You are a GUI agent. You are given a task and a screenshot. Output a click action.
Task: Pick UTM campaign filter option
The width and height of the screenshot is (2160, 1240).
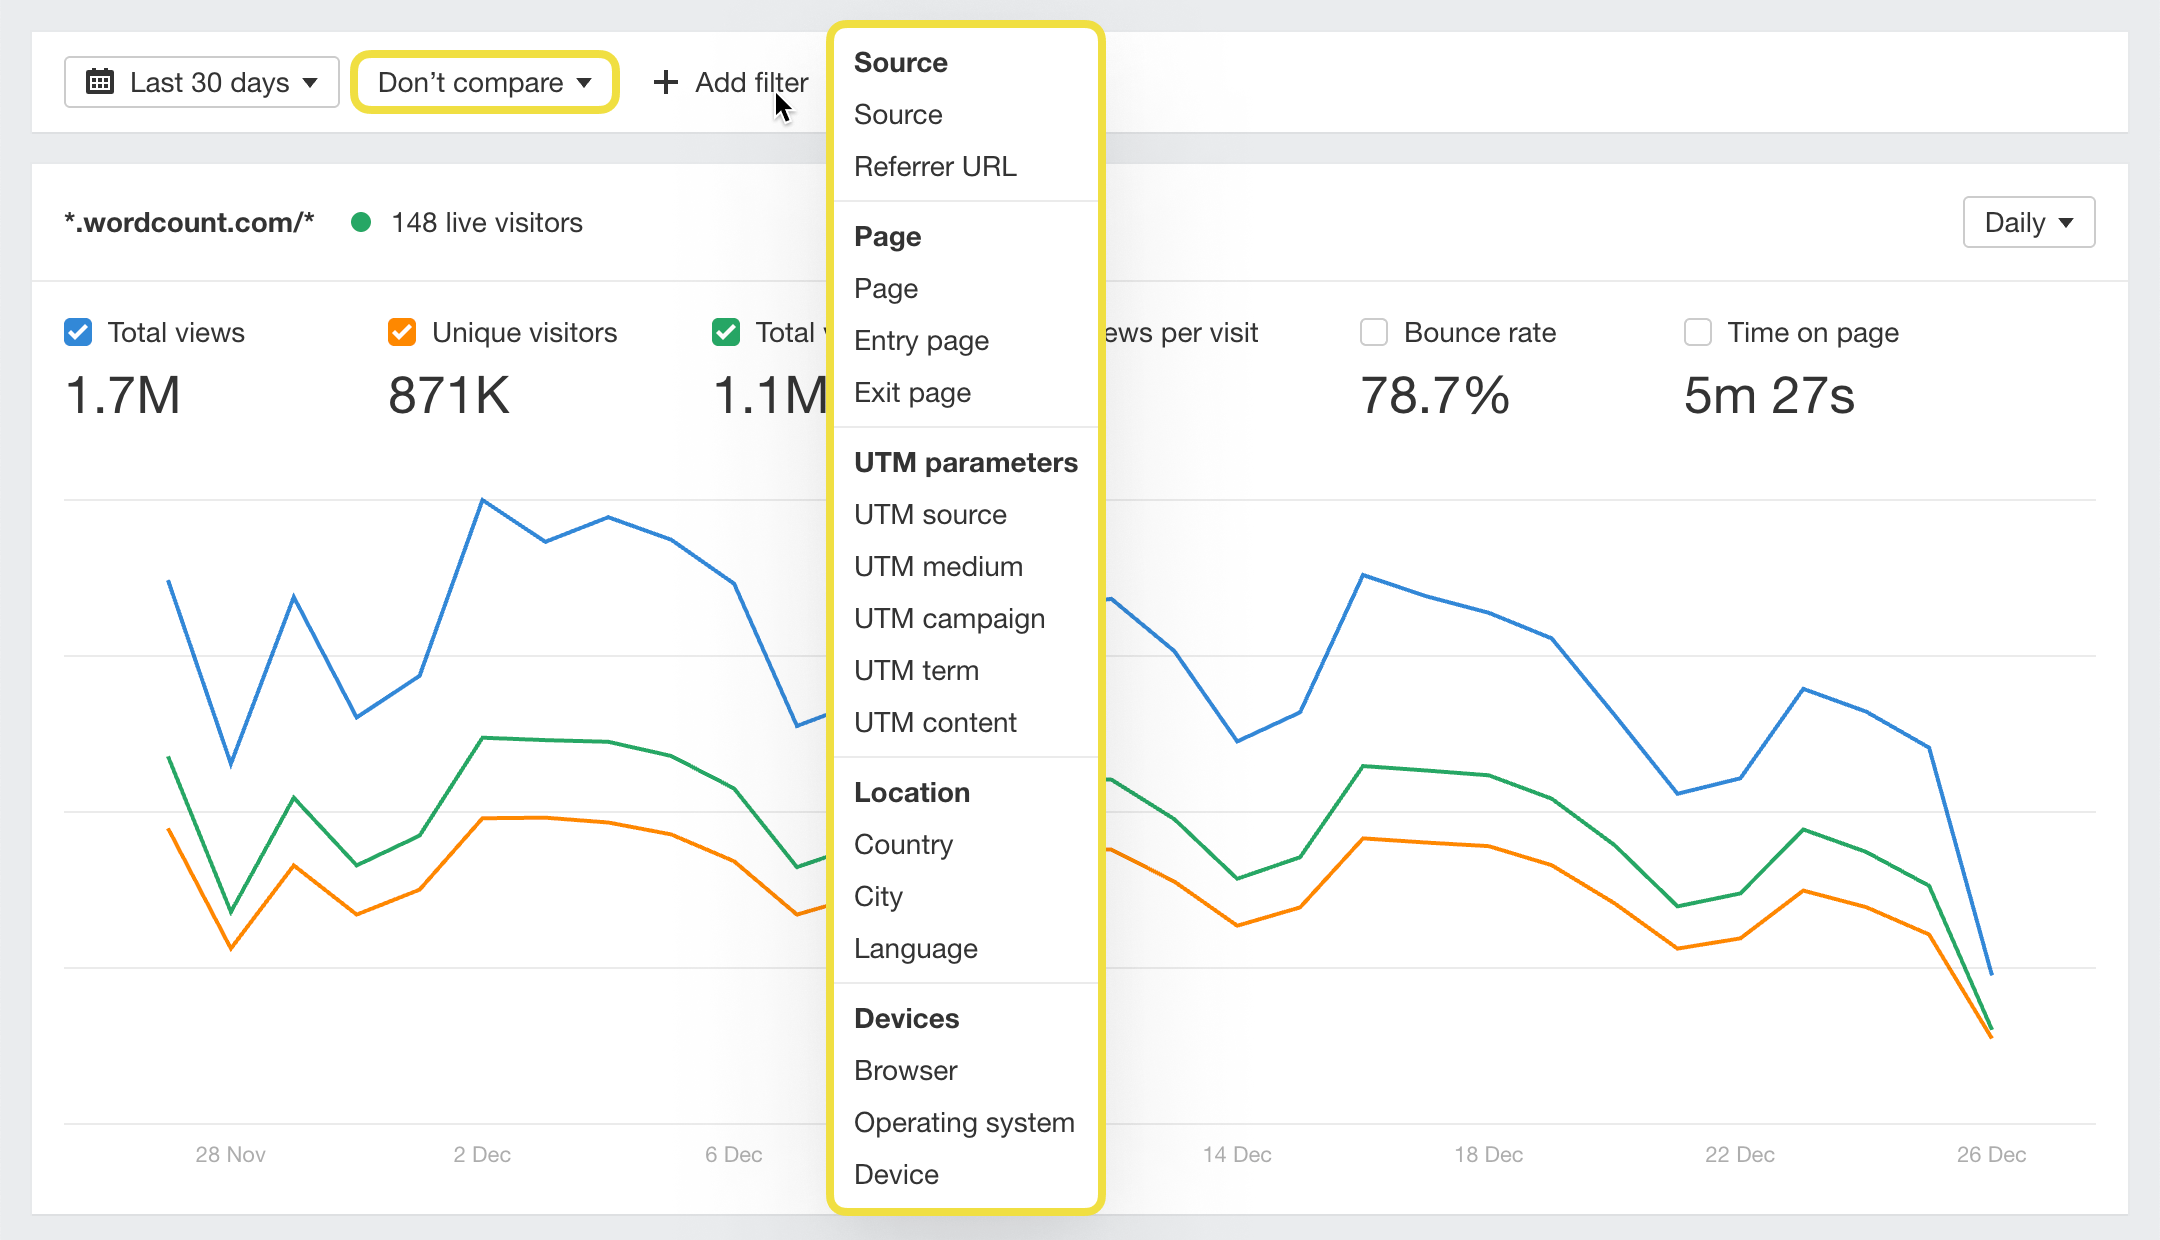click(x=949, y=618)
